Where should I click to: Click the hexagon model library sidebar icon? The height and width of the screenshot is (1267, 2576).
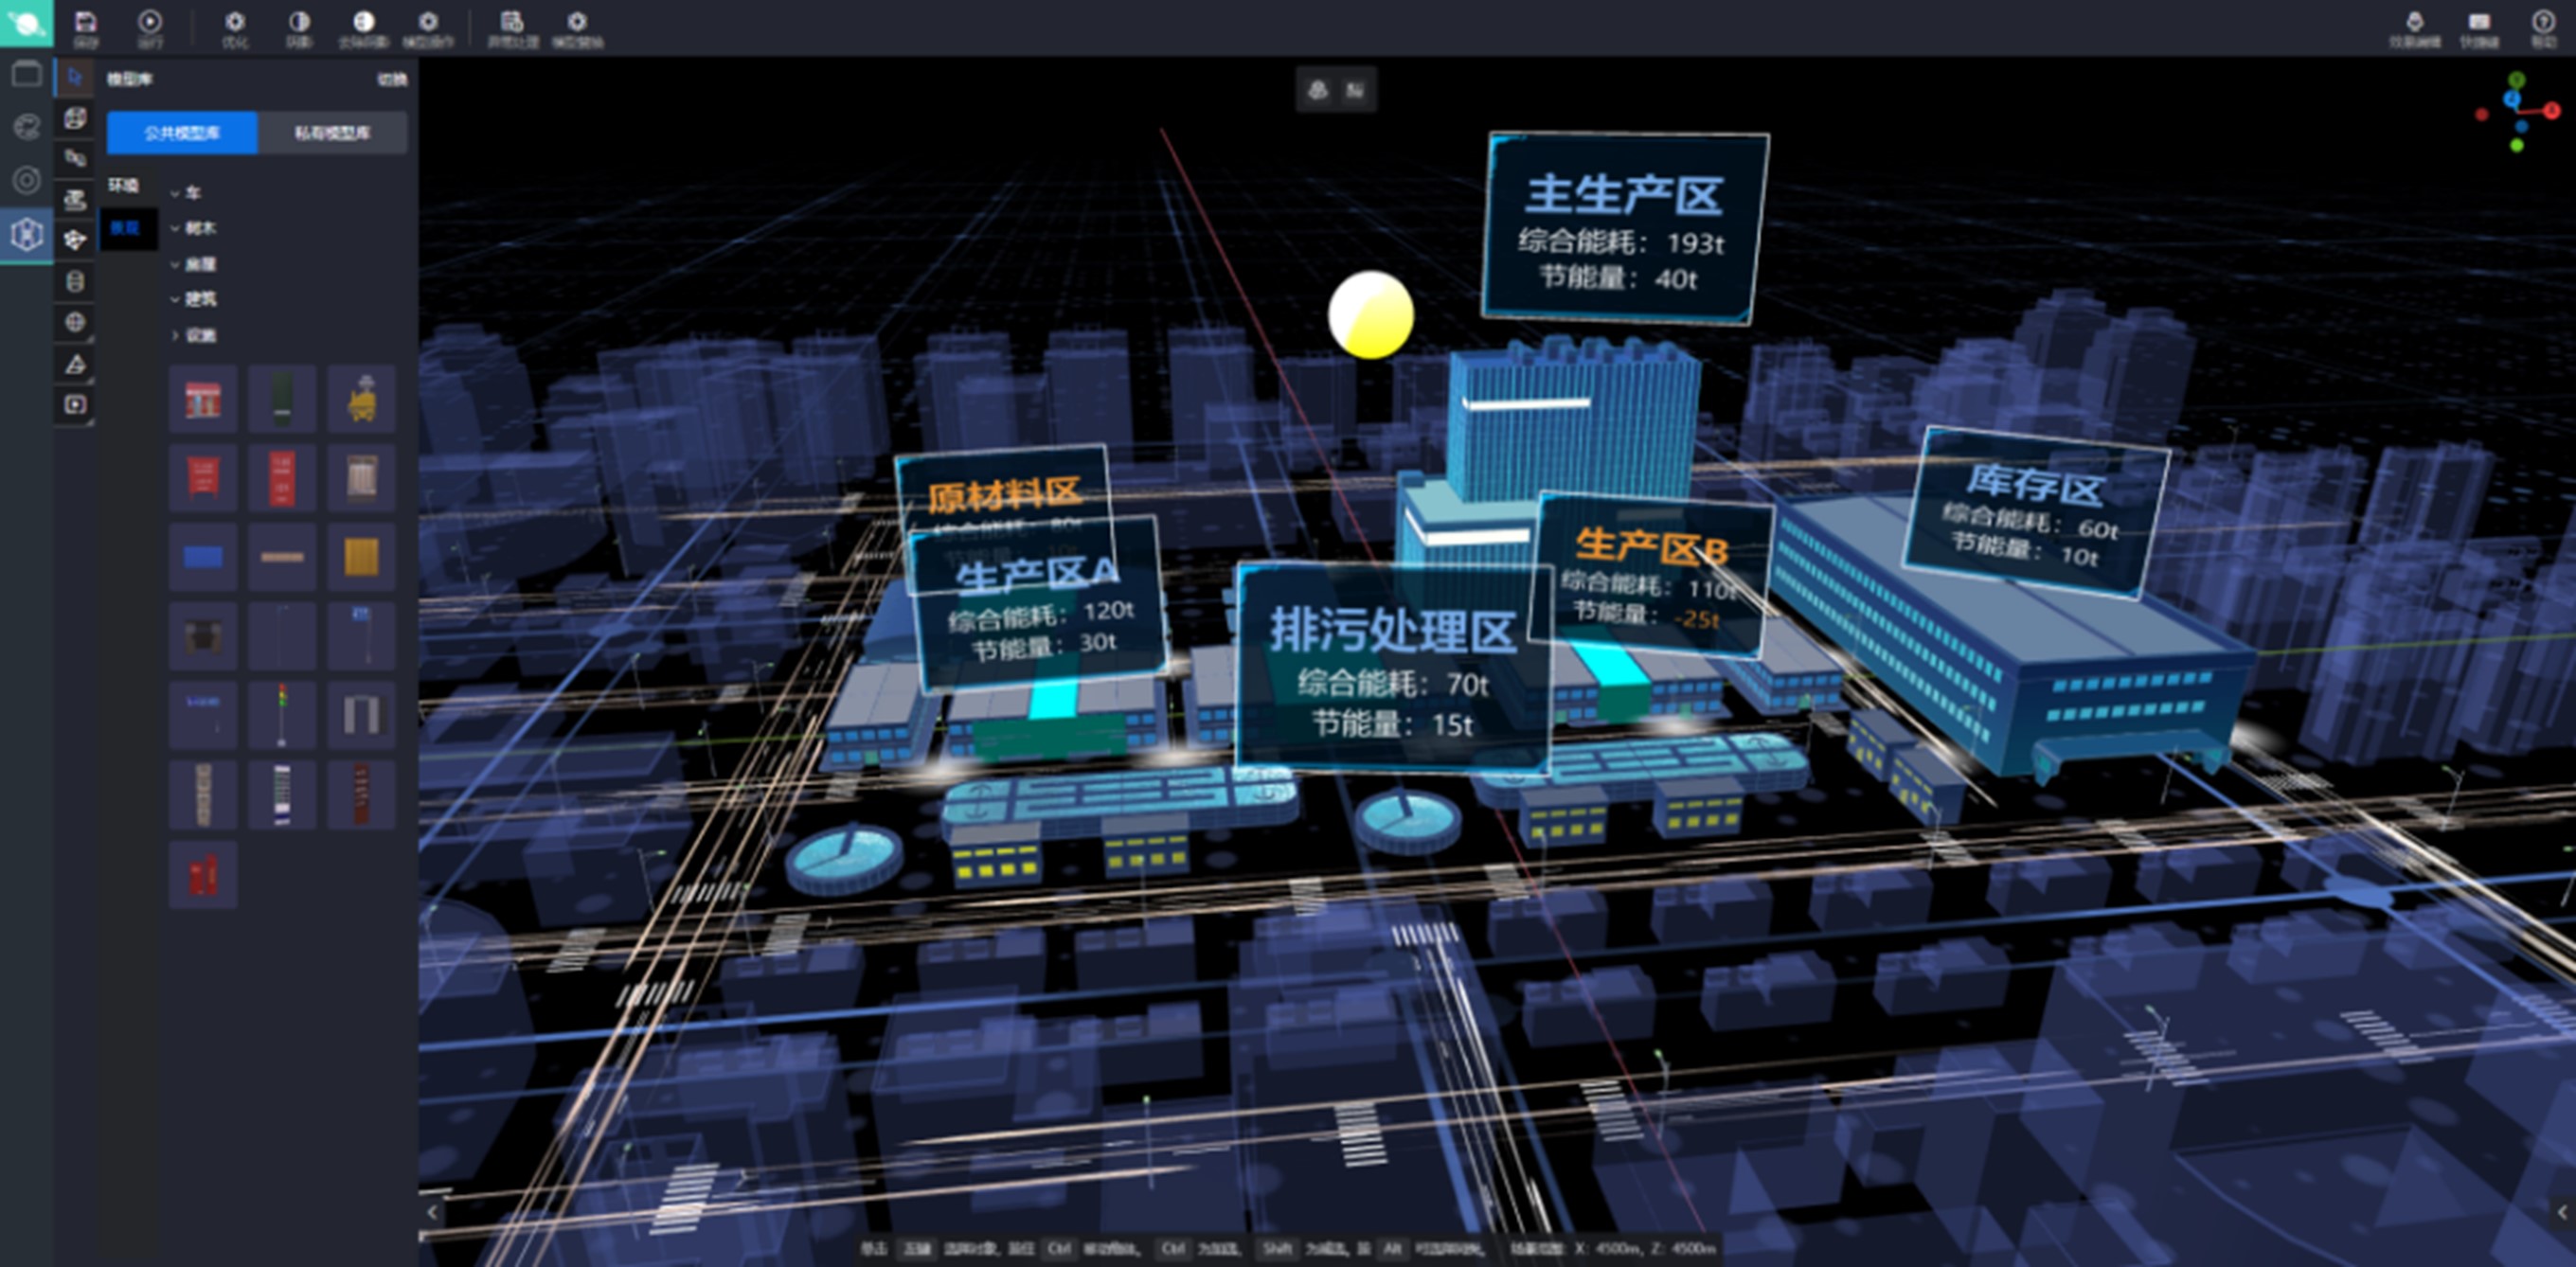[x=26, y=235]
